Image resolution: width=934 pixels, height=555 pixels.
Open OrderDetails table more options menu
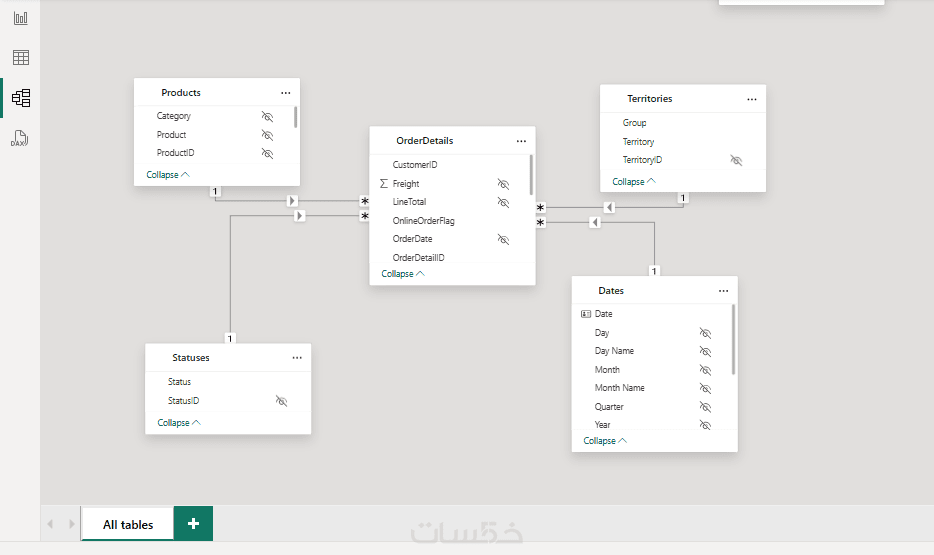tap(521, 141)
